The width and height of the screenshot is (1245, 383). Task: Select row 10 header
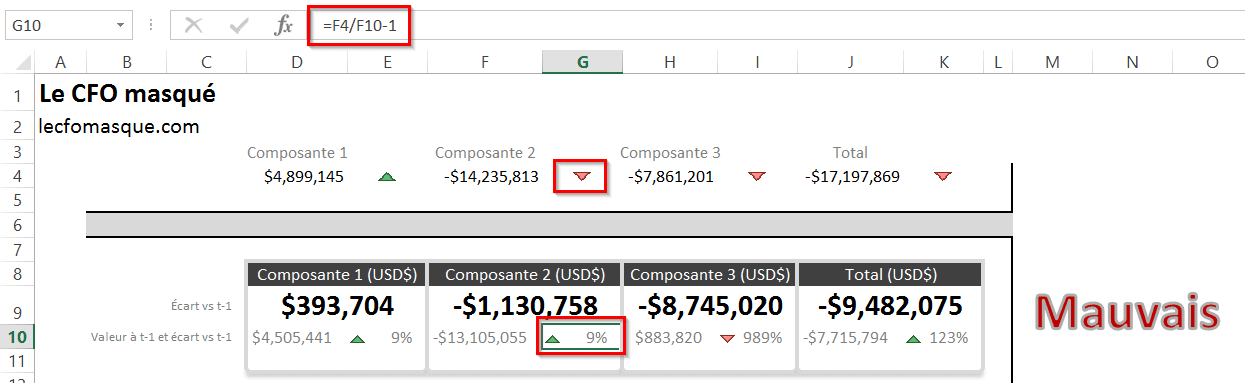coord(17,337)
